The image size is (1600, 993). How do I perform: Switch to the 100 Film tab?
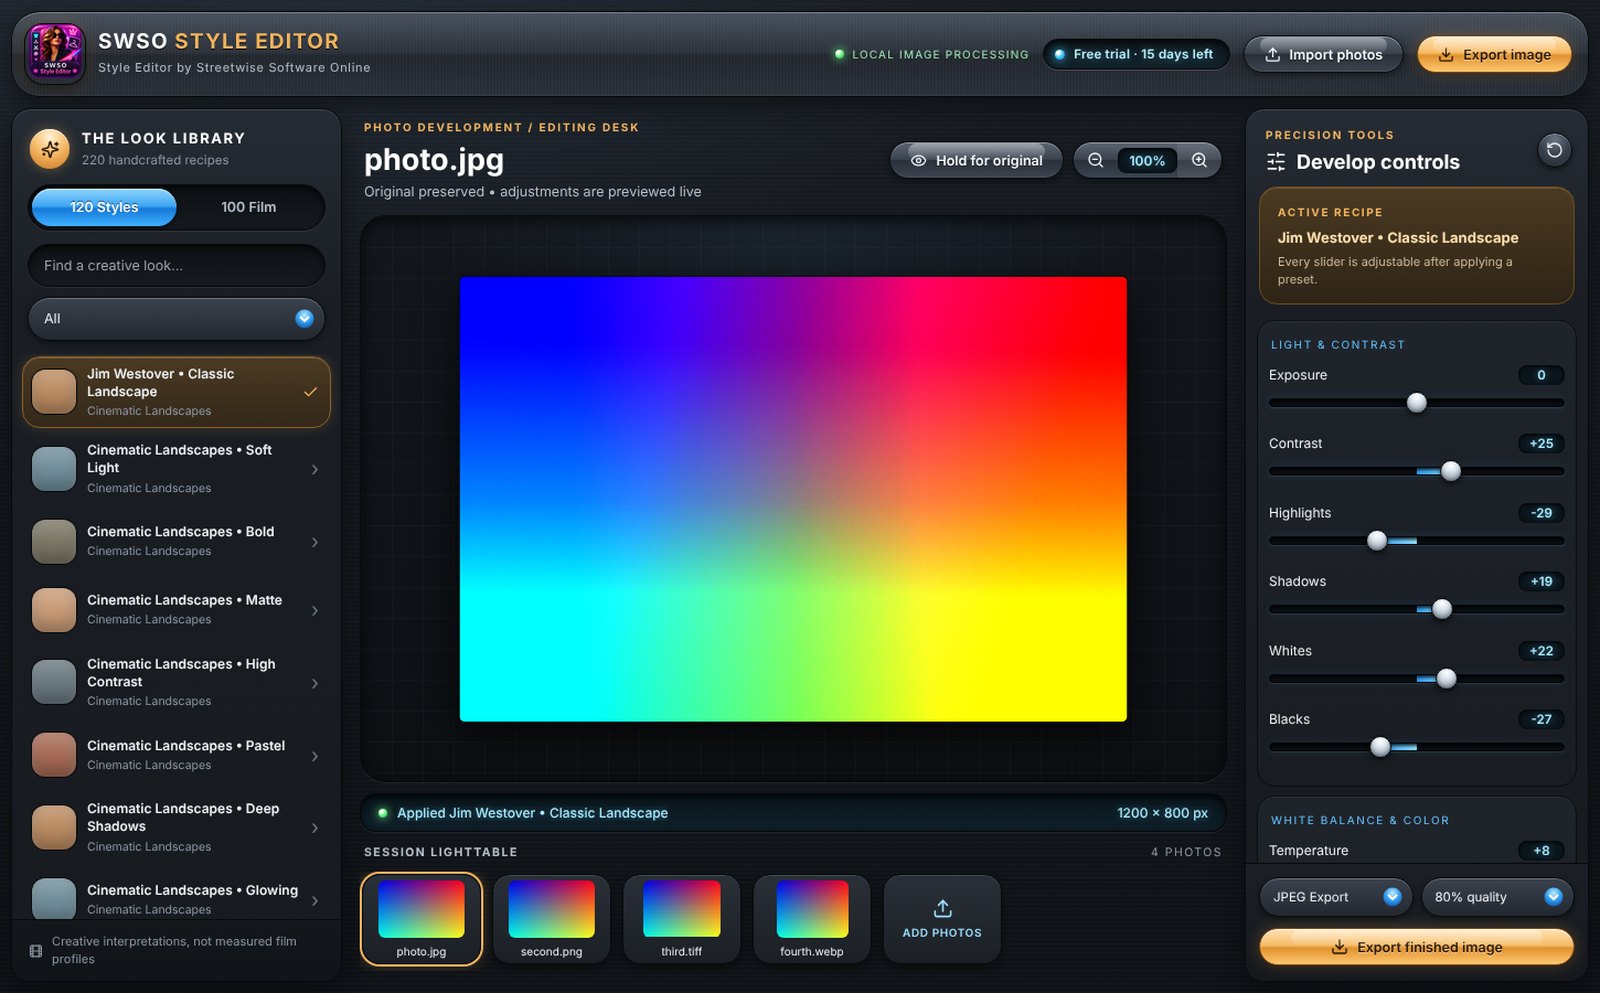click(248, 207)
